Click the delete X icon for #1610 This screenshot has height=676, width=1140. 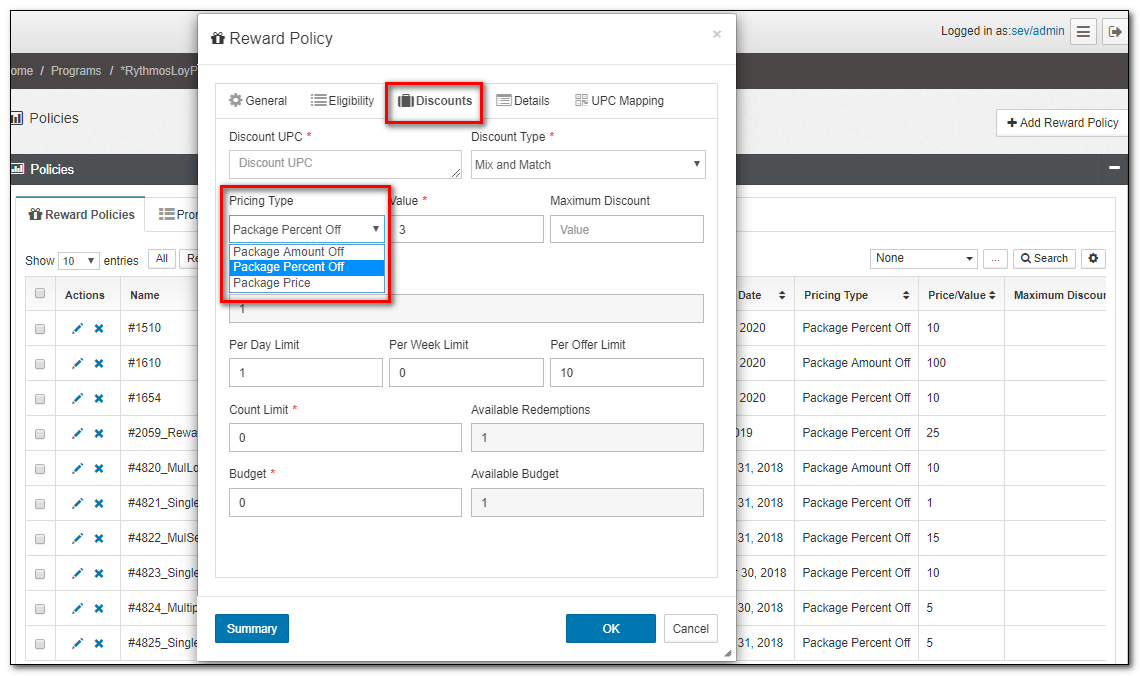99,364
